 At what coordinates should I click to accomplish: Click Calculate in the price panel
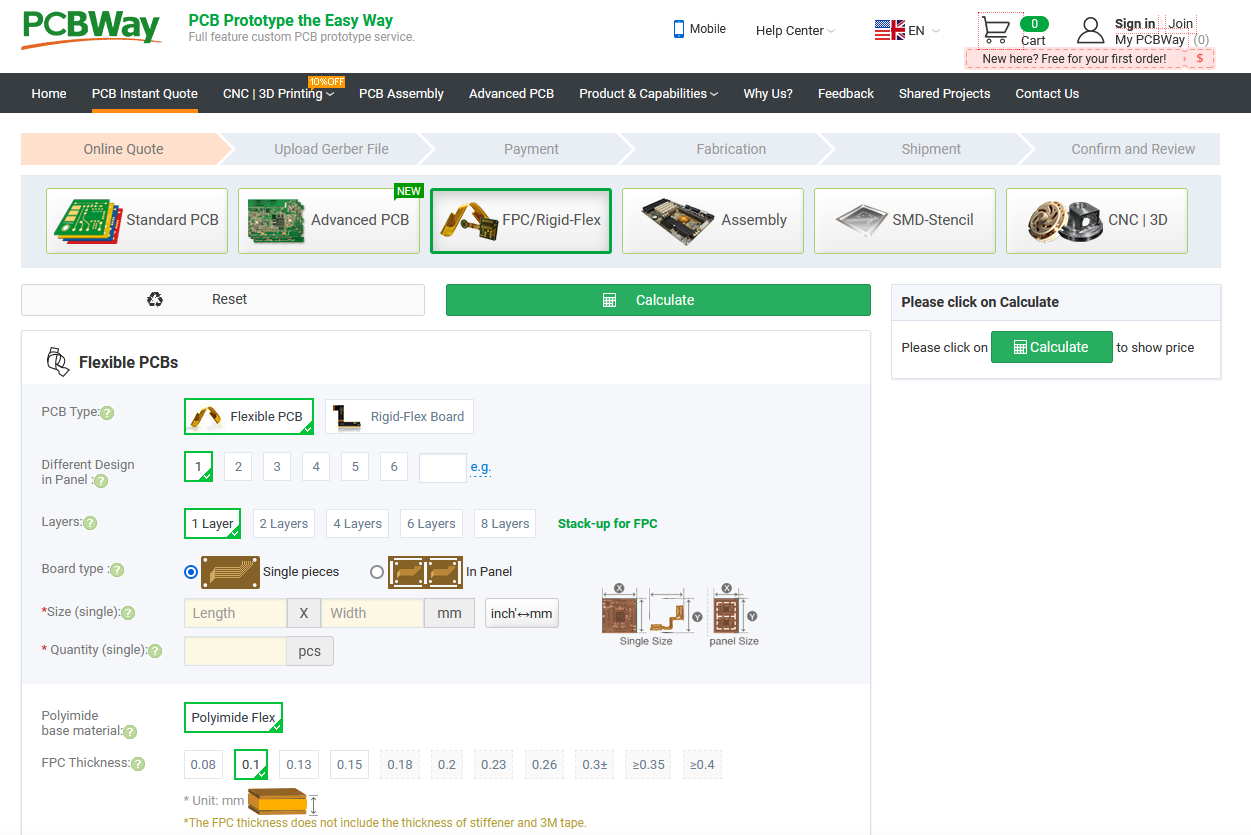1051,347
